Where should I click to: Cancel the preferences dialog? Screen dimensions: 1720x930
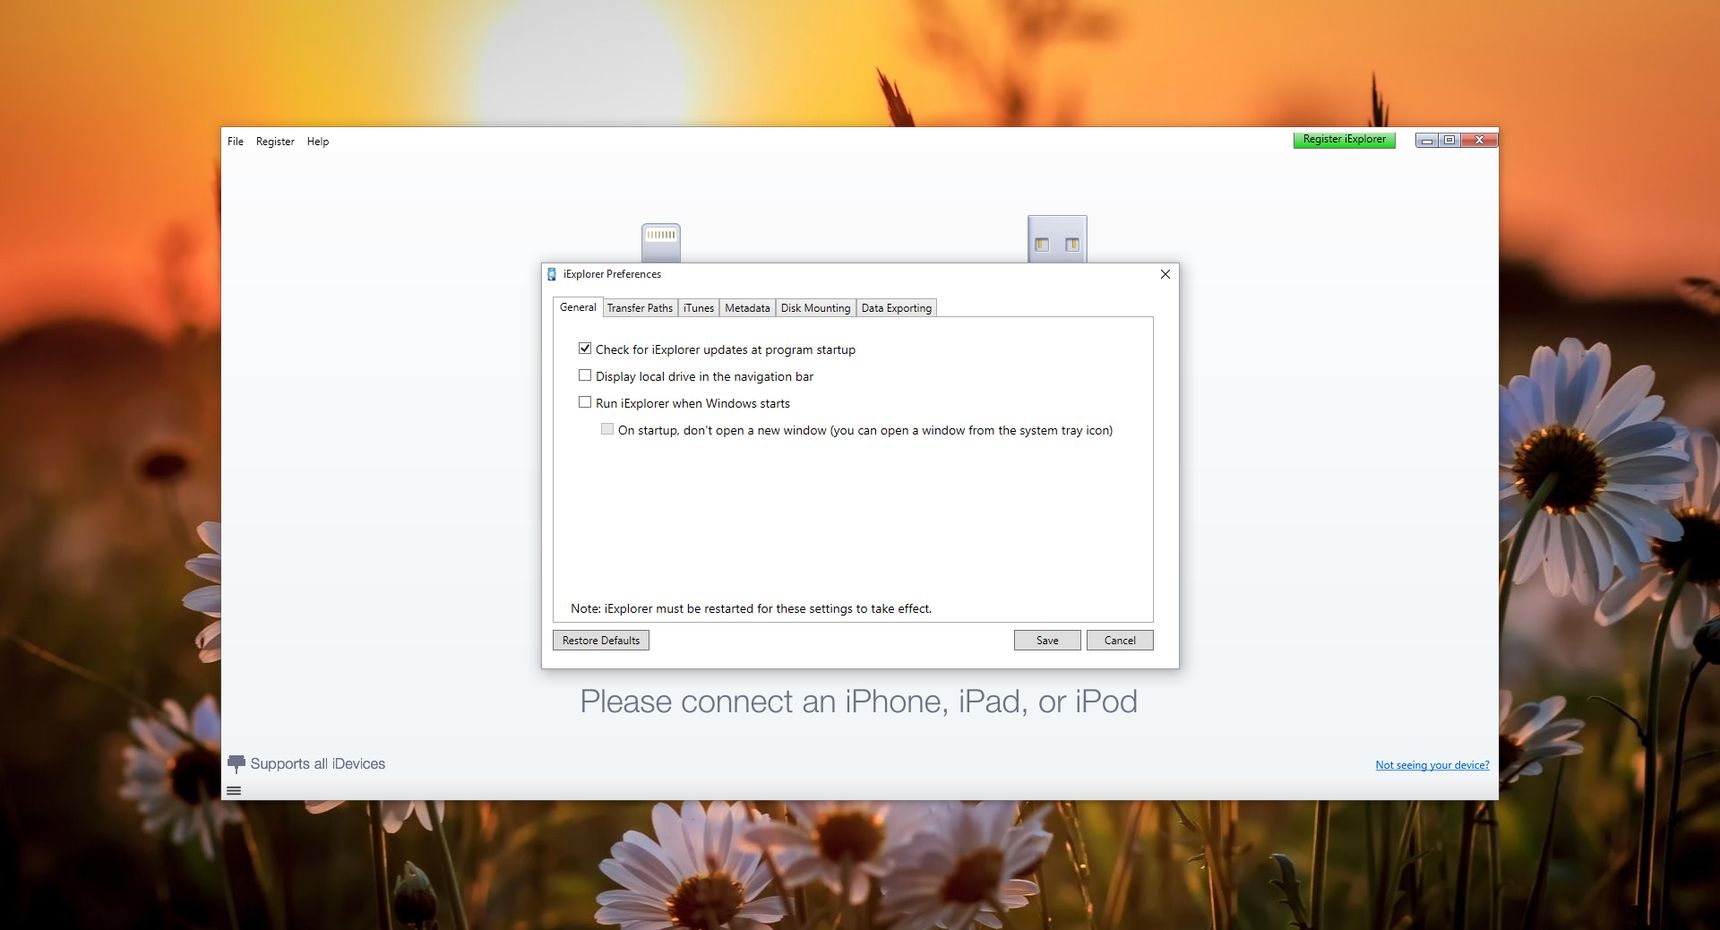1120,640
